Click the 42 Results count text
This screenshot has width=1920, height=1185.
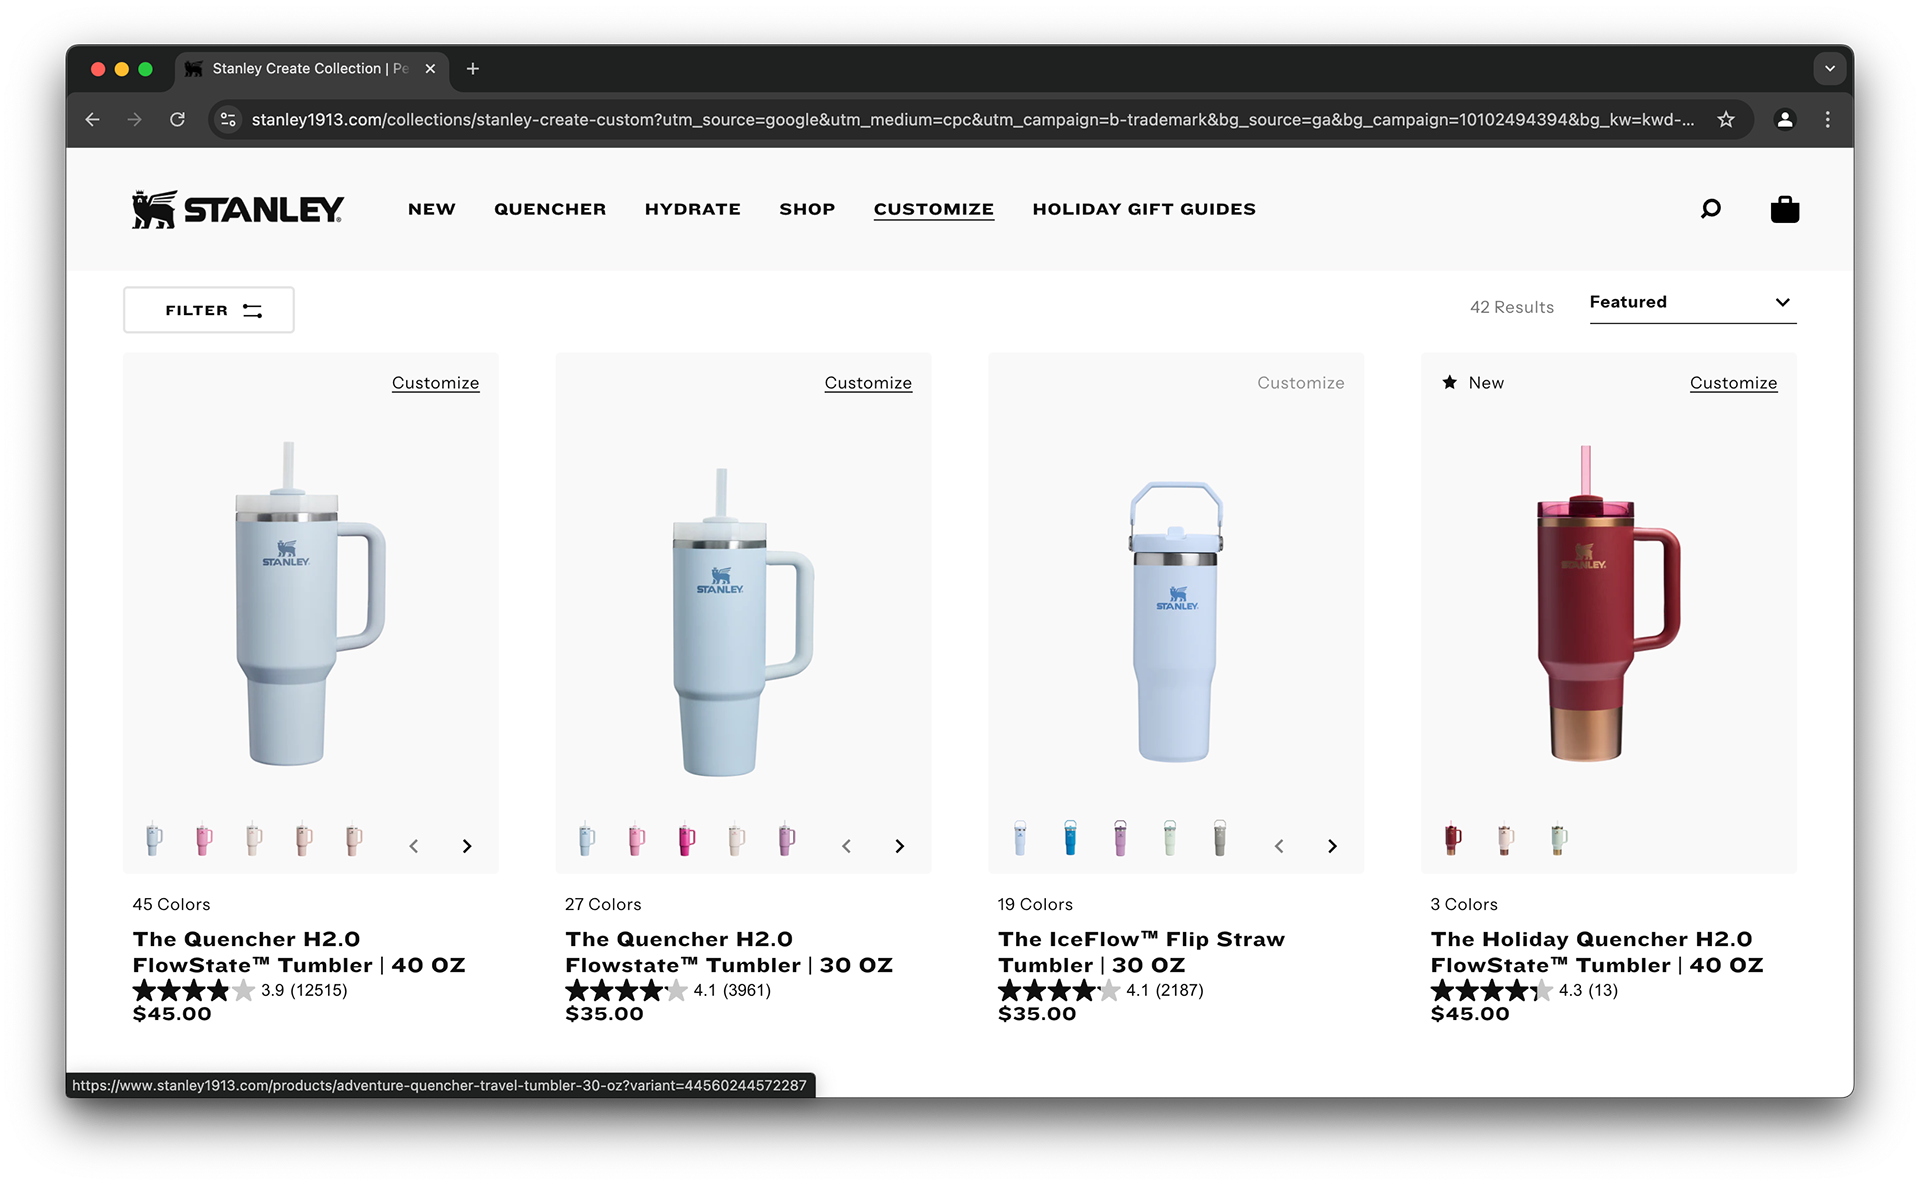pyautogui.click(x=1512, y=307)
